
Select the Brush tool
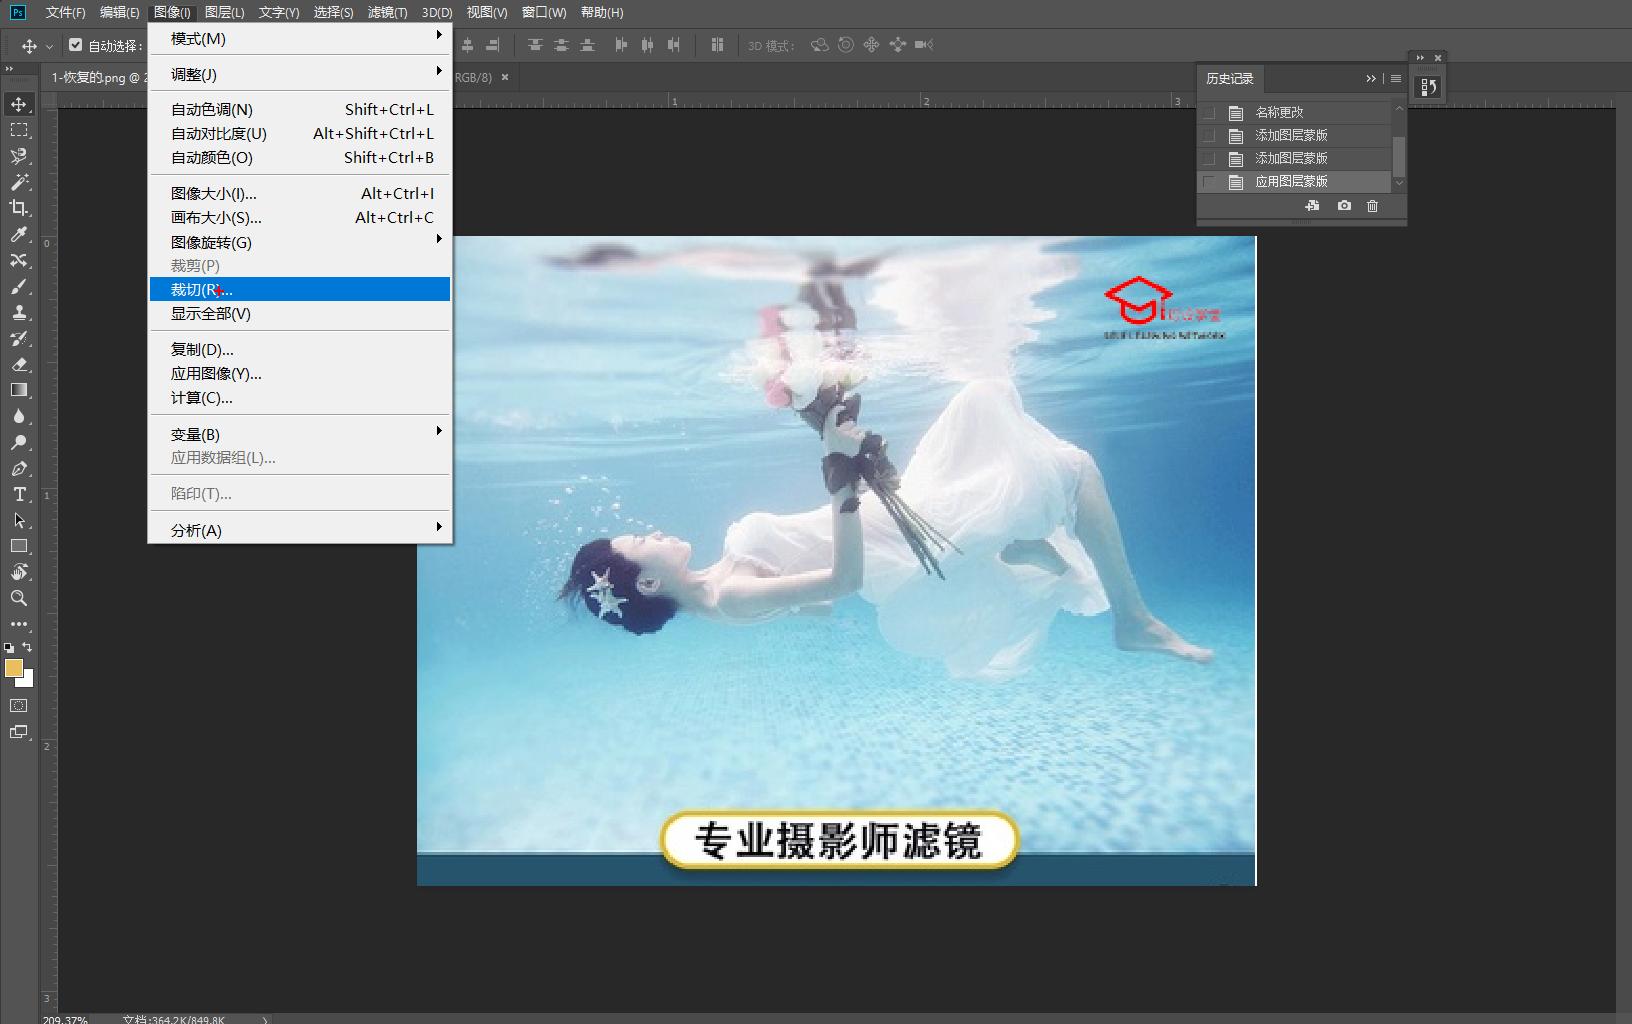click(18, 287)
